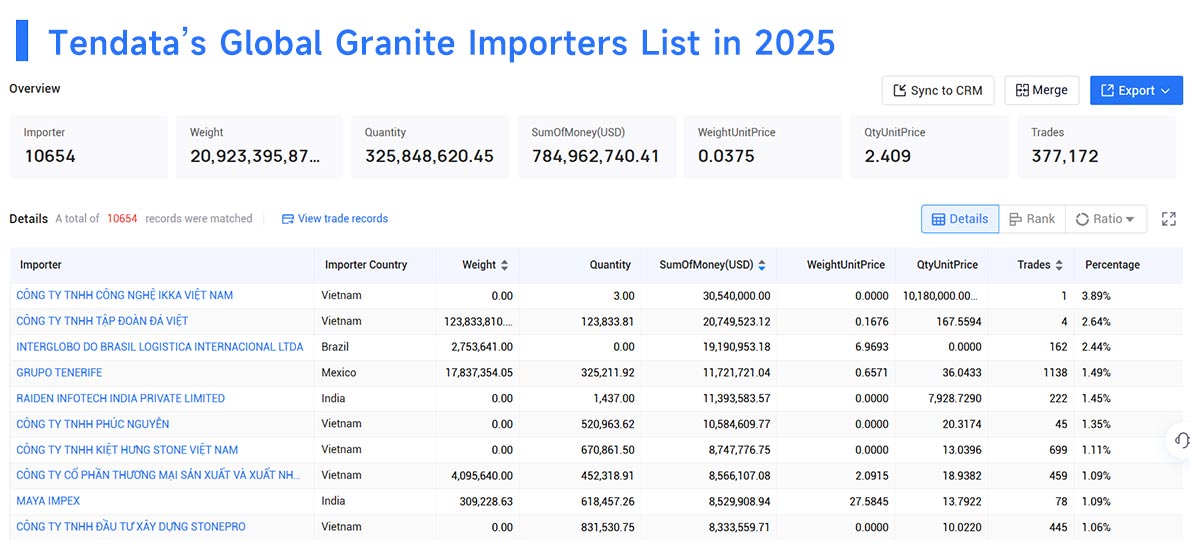Click the QtyUnitPrice card 2.409
This screenshot has height=552, width=1190.
pos(930,147)
